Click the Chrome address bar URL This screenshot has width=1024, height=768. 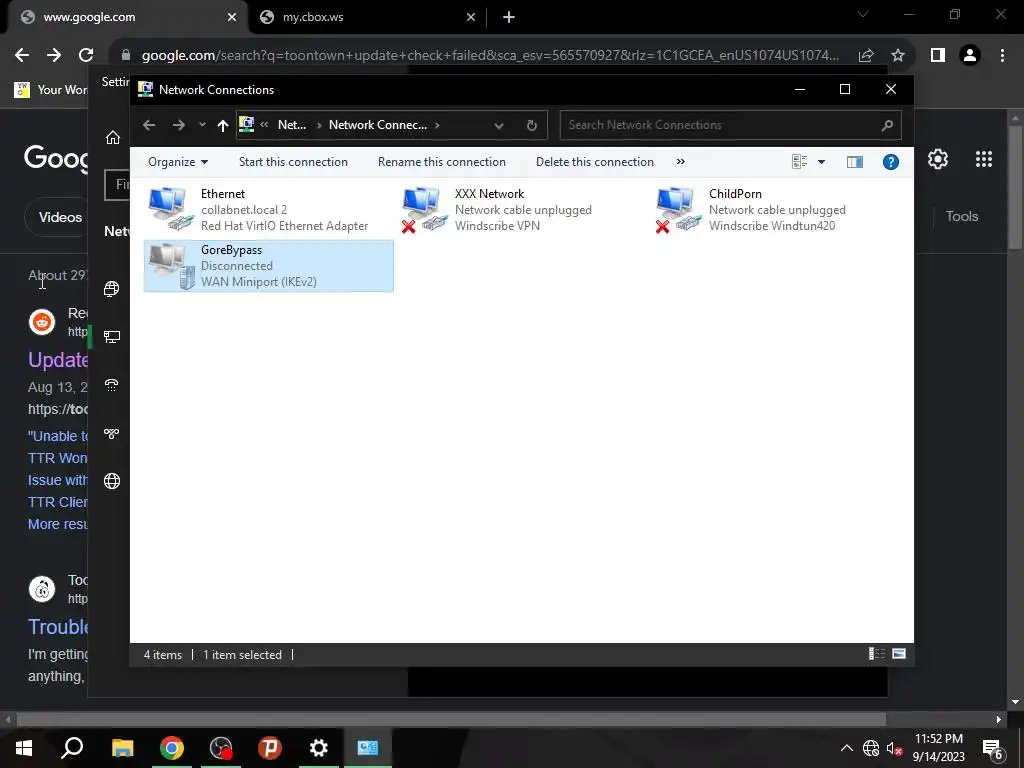(x=490, y=56)
